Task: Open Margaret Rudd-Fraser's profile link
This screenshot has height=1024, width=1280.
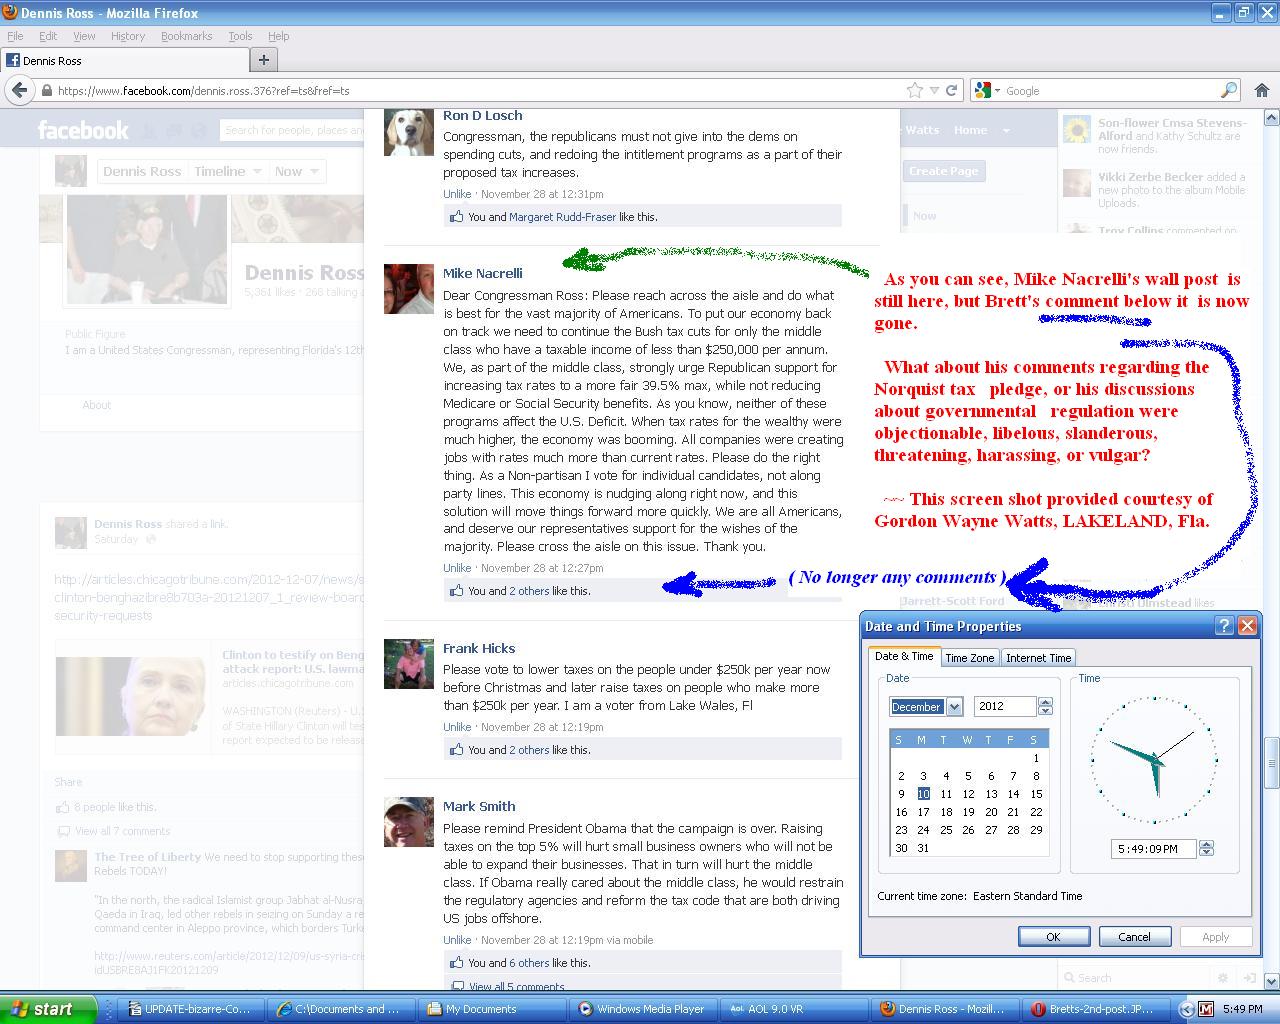Action: click(562, 216)
